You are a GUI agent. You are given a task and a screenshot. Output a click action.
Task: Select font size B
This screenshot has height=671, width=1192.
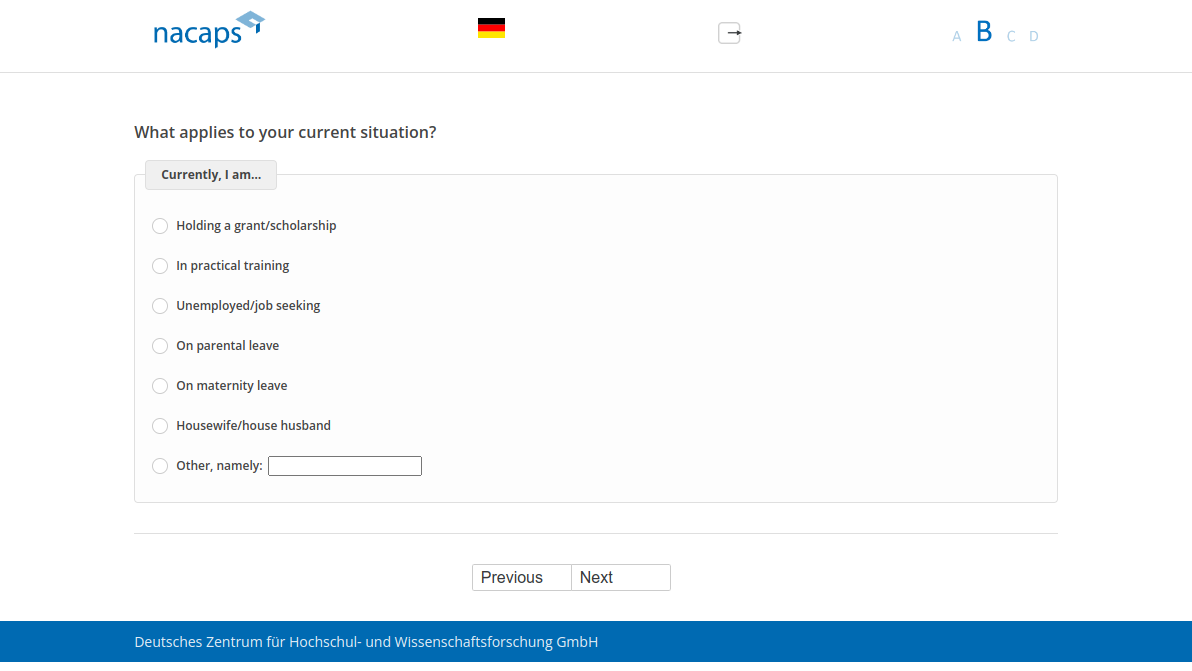click(984, 32)
